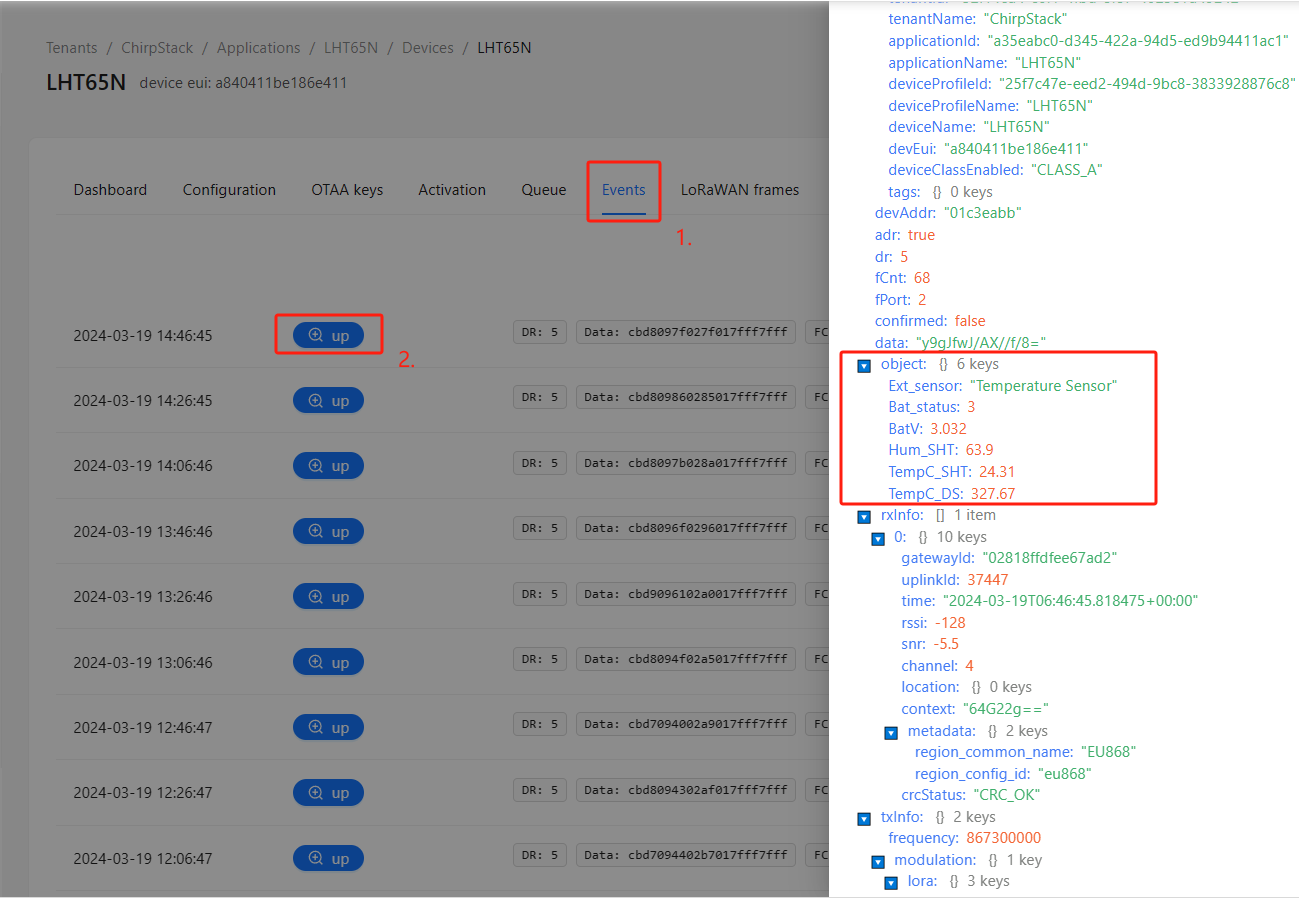Select the Events tab
1299x898 pixels.
pos(624,190)
